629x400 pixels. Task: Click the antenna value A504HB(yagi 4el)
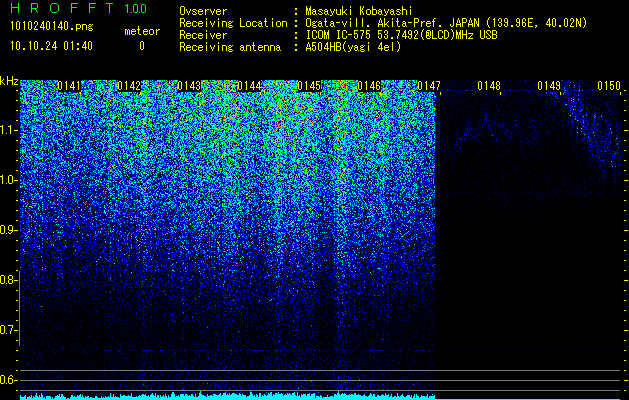pos(353,47)
